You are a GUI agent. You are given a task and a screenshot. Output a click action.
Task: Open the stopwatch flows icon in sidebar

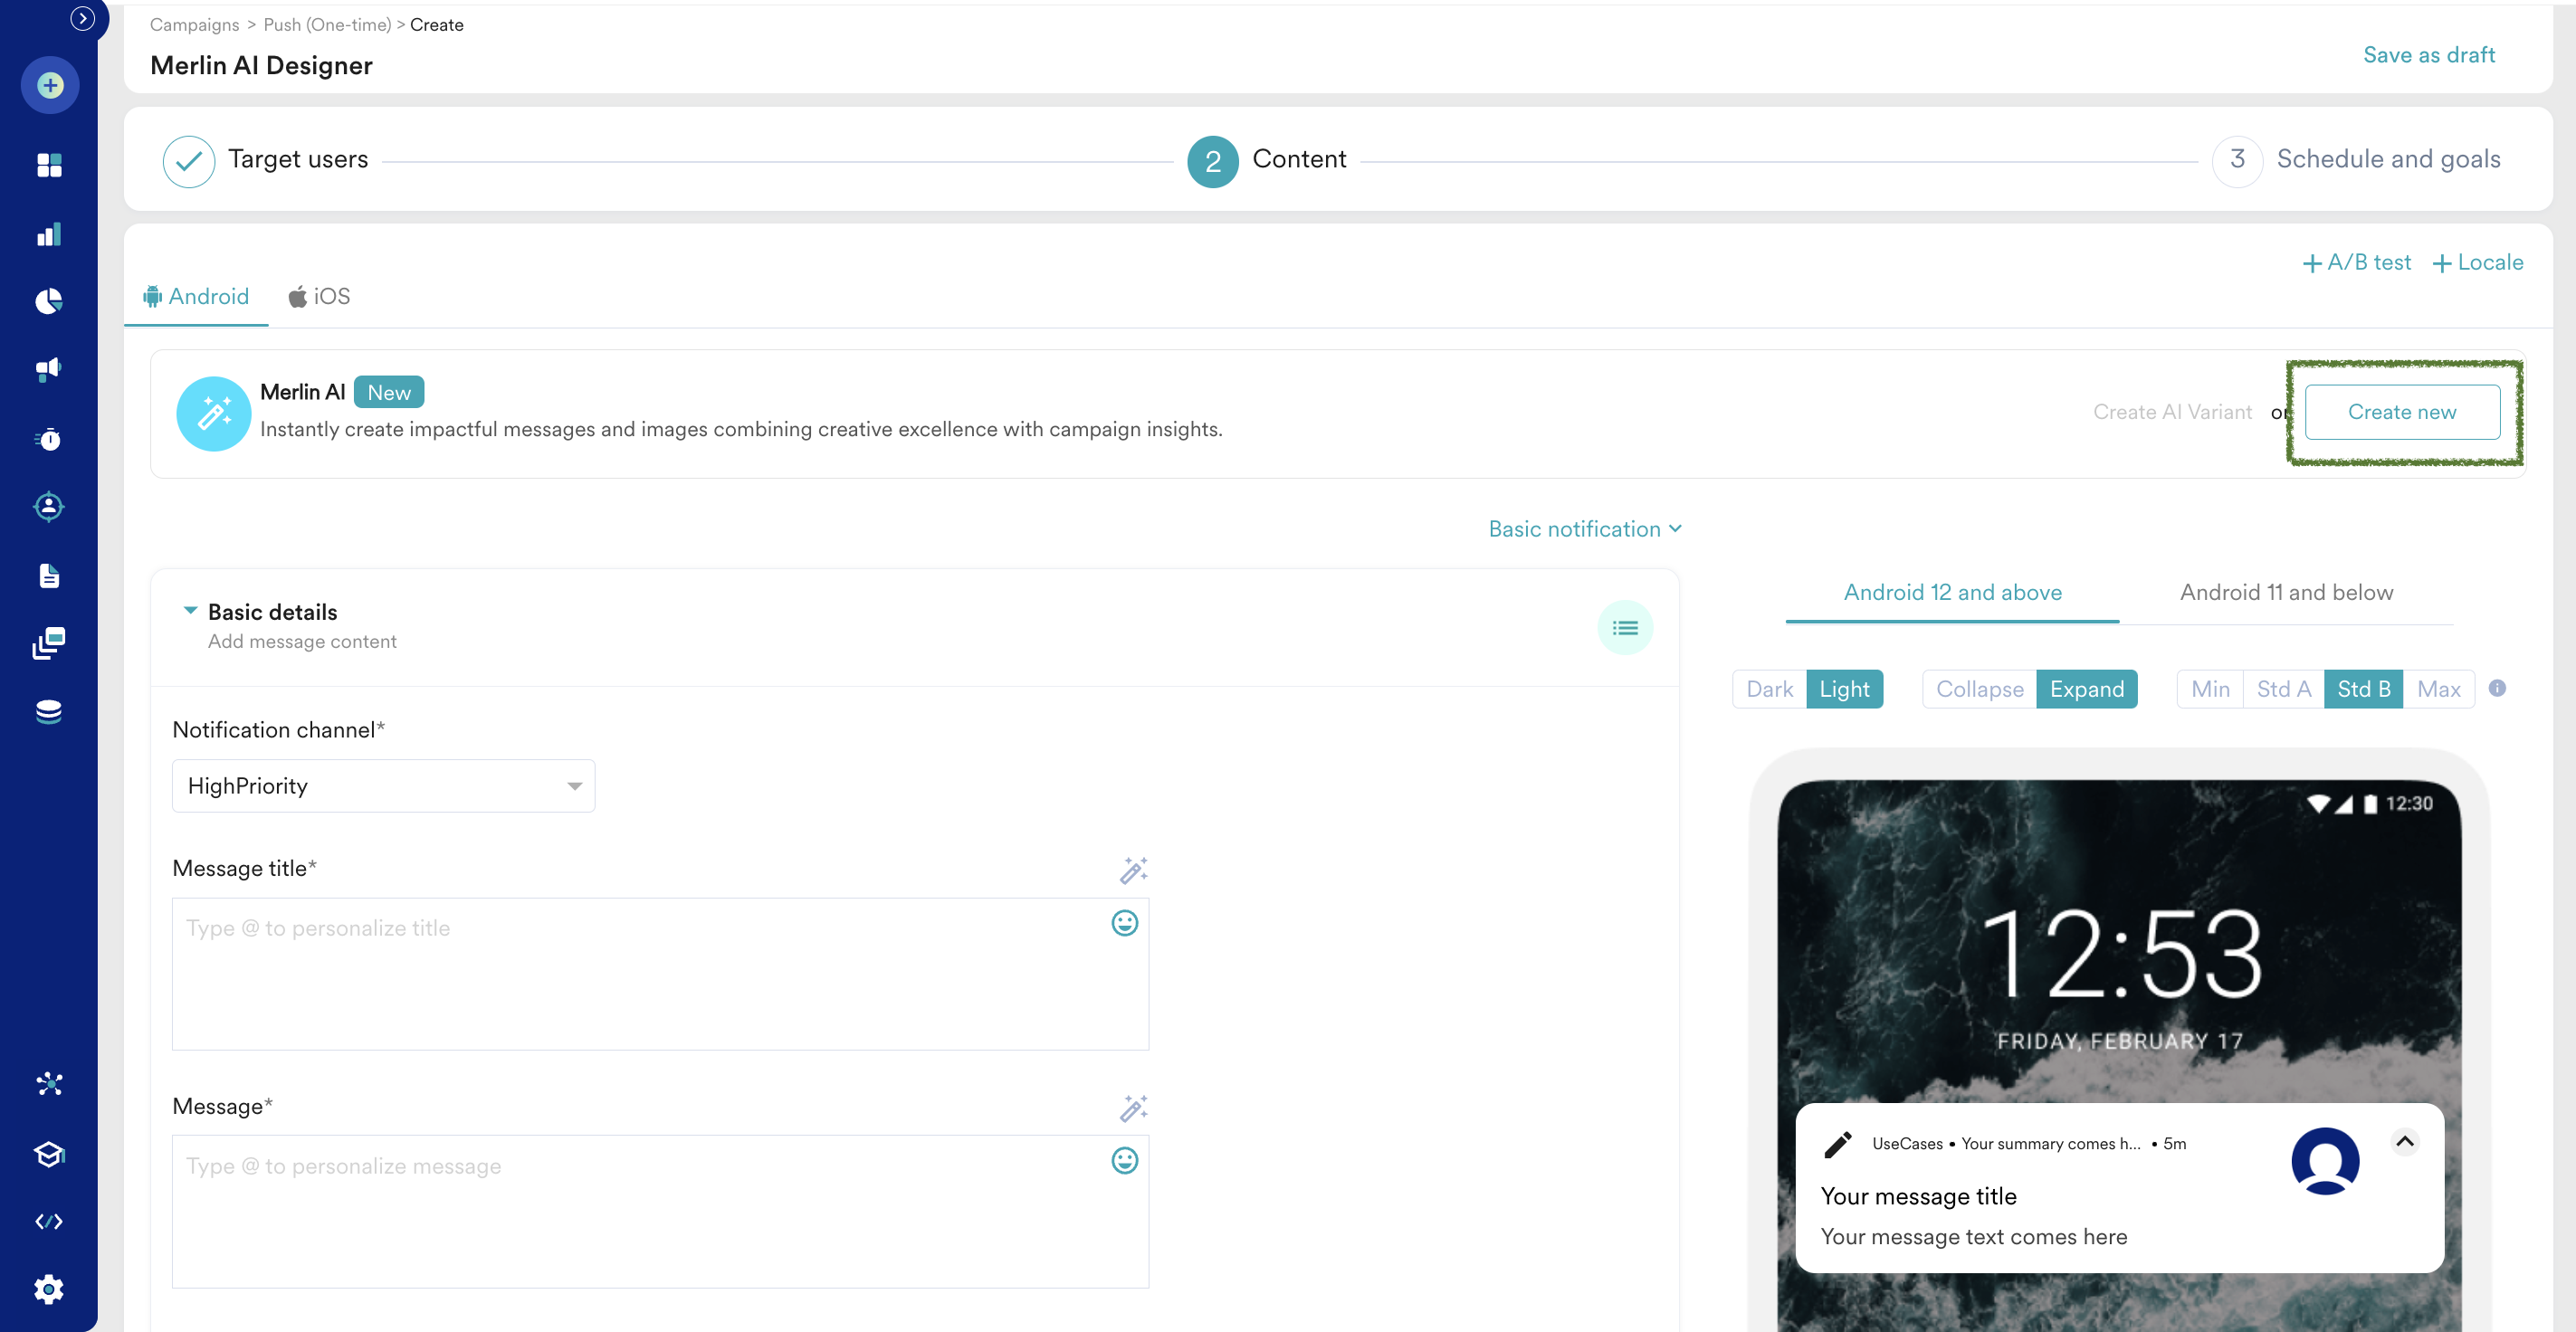pos(49,439)
